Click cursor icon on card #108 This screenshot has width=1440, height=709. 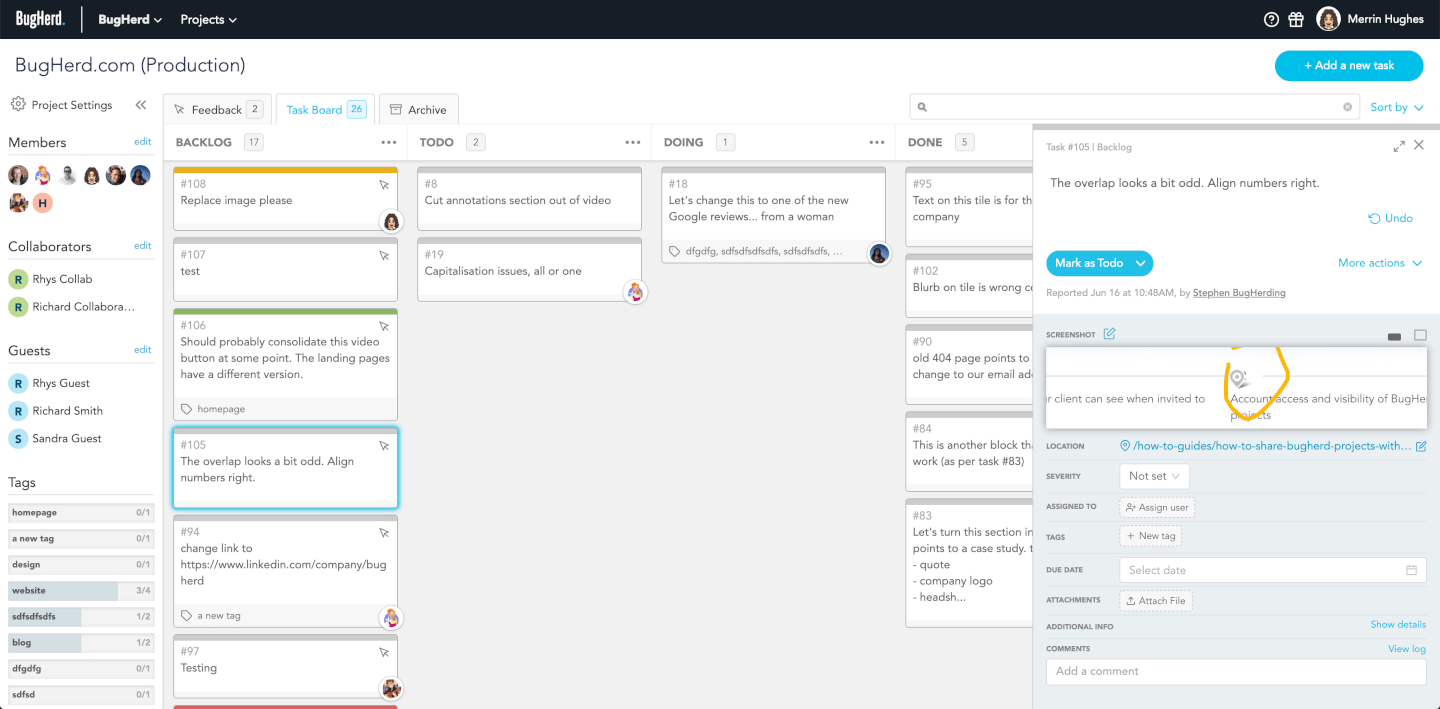384,185
